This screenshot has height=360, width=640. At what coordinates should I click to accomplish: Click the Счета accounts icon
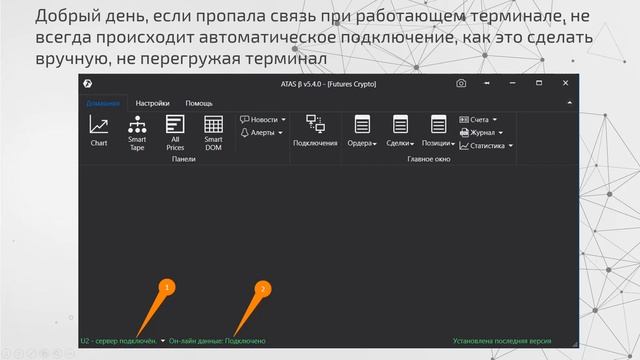tap(464, 120)
